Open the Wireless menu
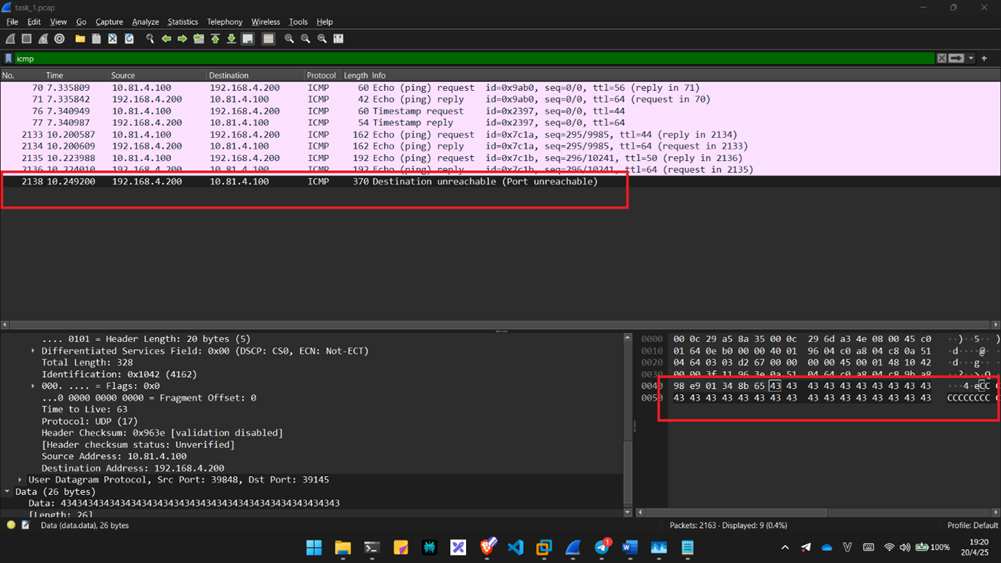1001x563 pixels. (266, 22)
